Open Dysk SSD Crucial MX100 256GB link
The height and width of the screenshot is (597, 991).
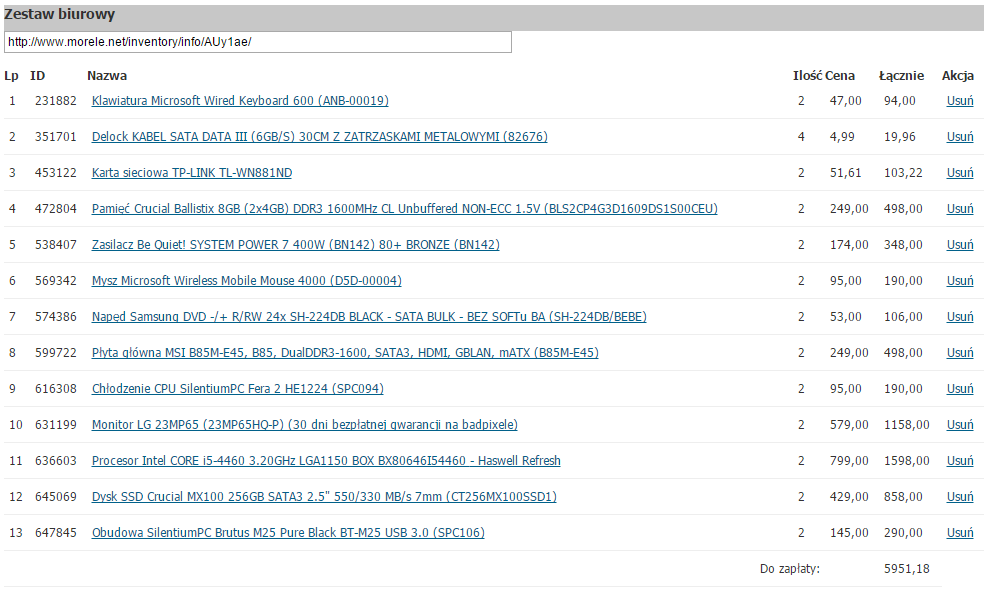tap(324, 497)
